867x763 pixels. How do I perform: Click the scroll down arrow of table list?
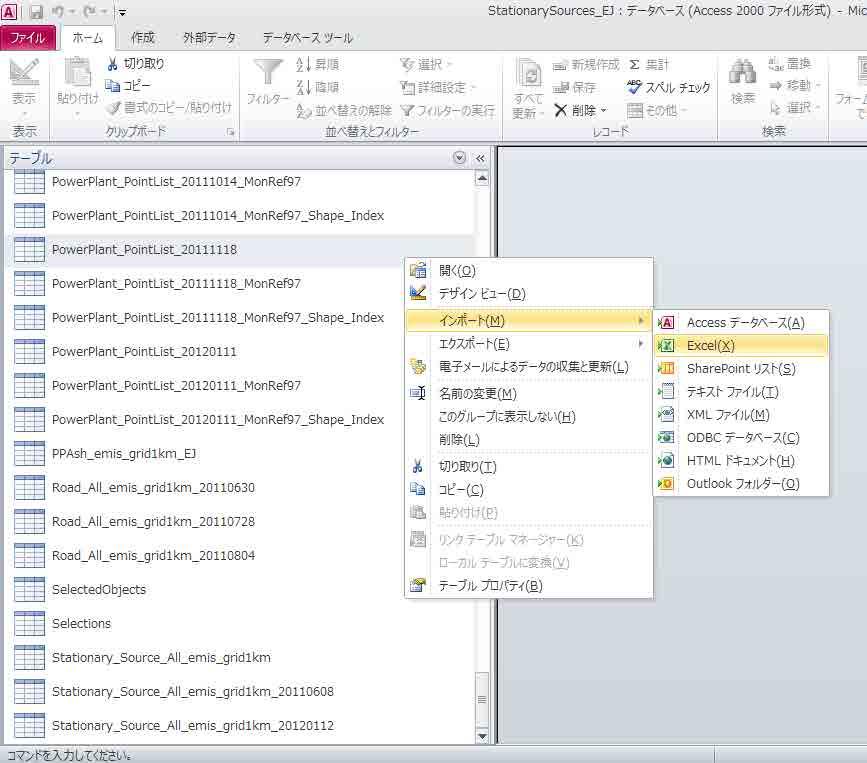click(x=482, y=736)
